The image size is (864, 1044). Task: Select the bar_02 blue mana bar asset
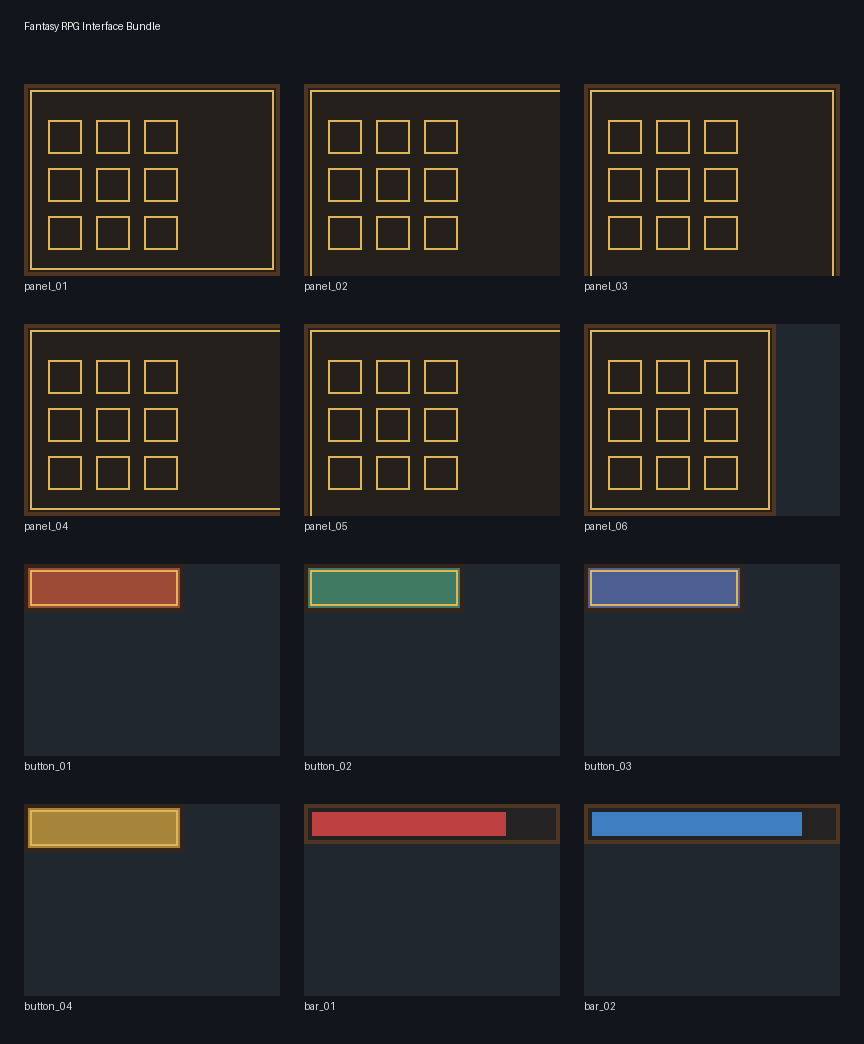712,900
